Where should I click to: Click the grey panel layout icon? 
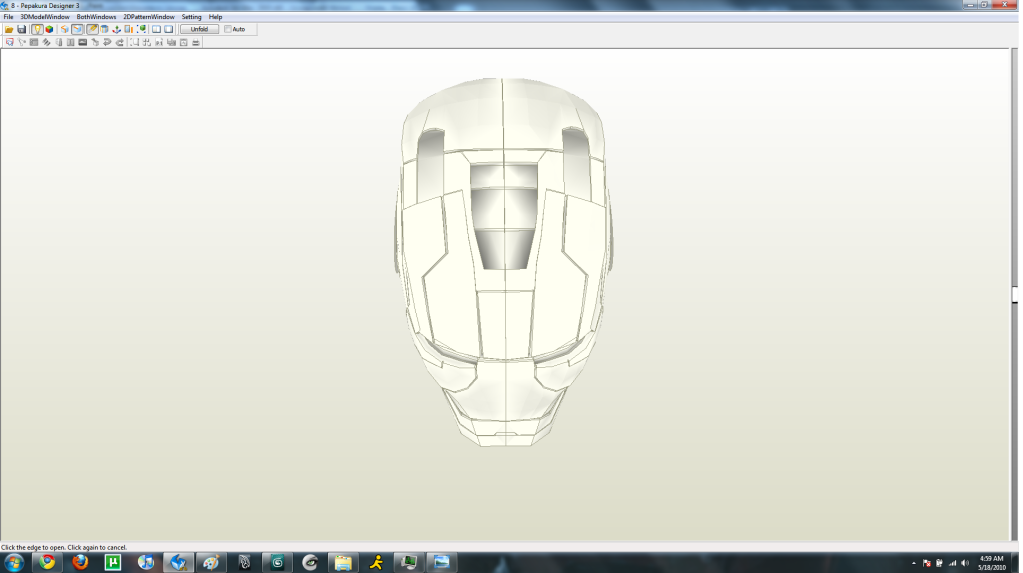point(34,42)
